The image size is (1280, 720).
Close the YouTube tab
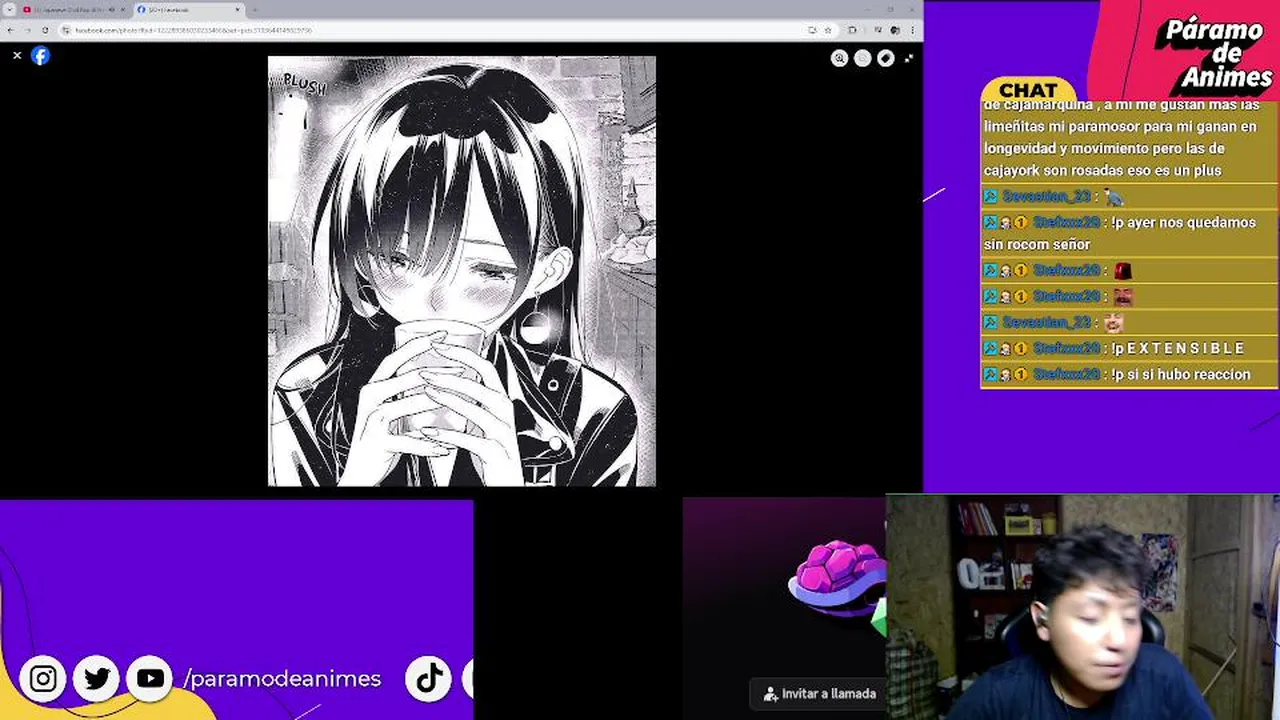point(124,10)
